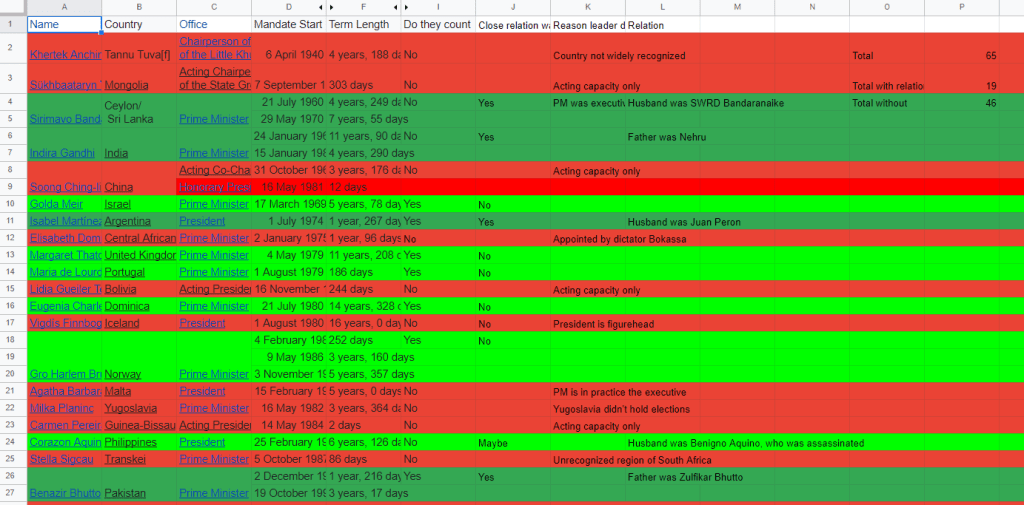Click President link in the Philippines row
1024x505 pixels.
click(202, 442)
